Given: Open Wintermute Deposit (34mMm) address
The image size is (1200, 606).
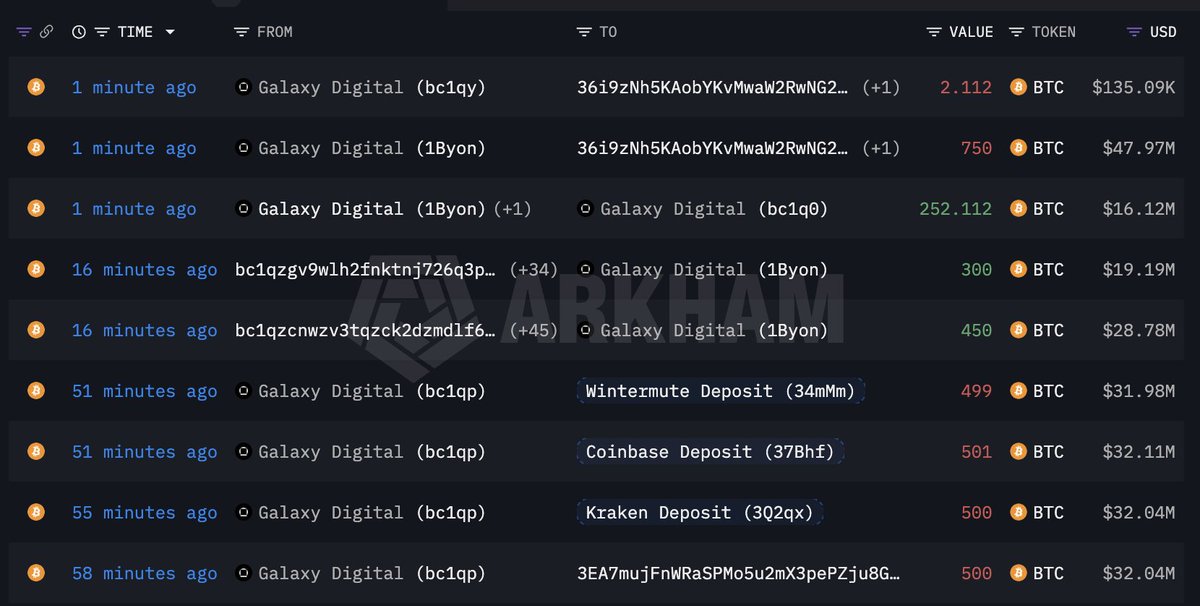Looking at the screenshot, I should (x=721, y=391).
